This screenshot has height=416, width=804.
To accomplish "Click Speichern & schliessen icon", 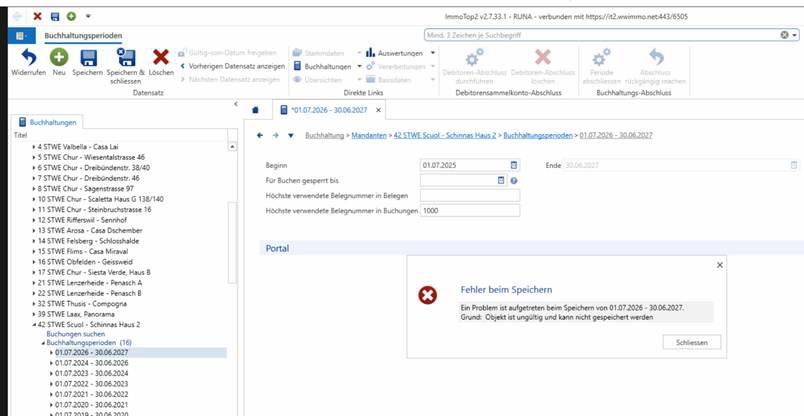I will click(x=126, y=57).
